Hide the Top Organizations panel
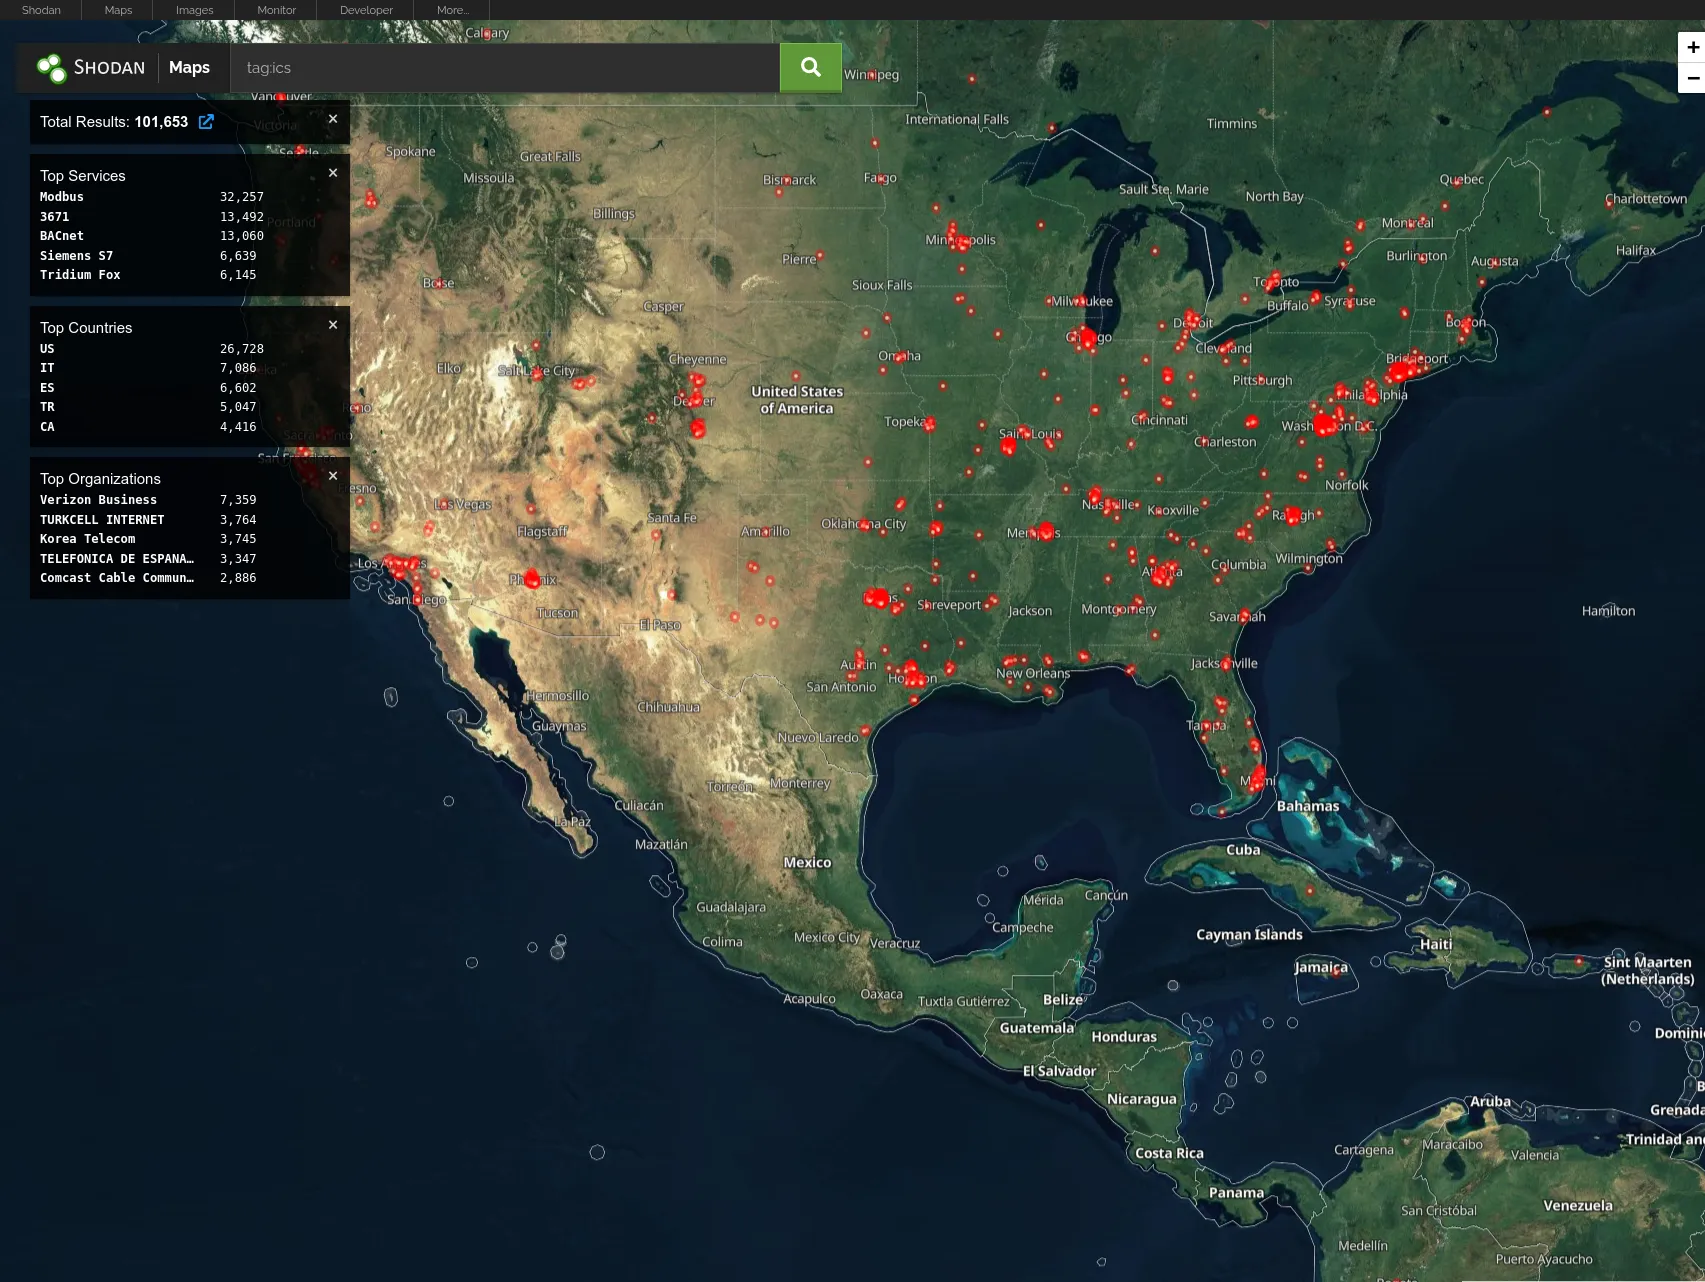 [x=333, y=475]
